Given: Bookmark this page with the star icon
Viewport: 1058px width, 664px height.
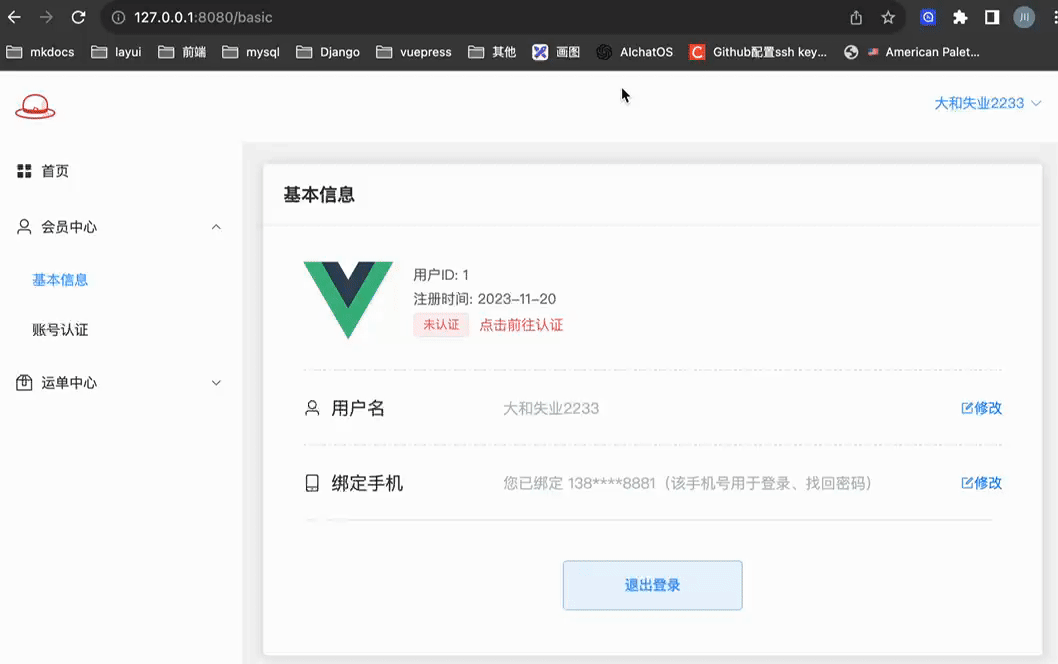Looking at the screenshot, I should pos(888,17).
